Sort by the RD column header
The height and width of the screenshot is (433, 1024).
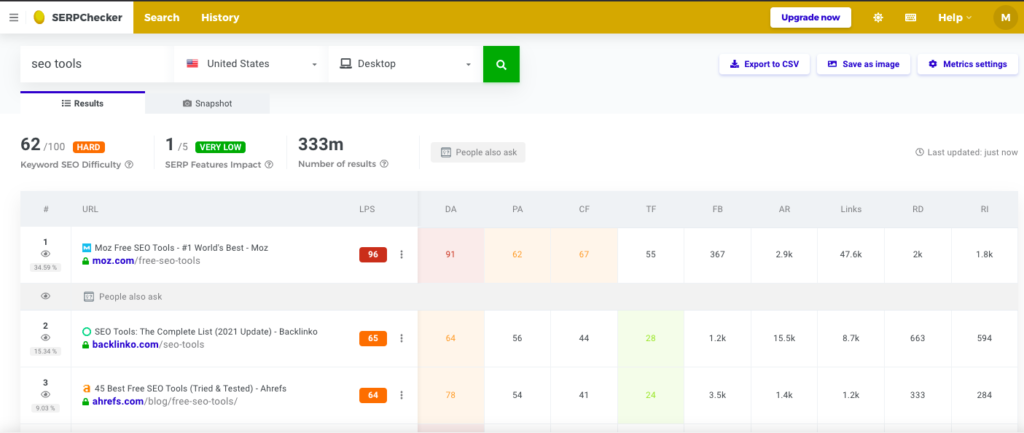918,210
